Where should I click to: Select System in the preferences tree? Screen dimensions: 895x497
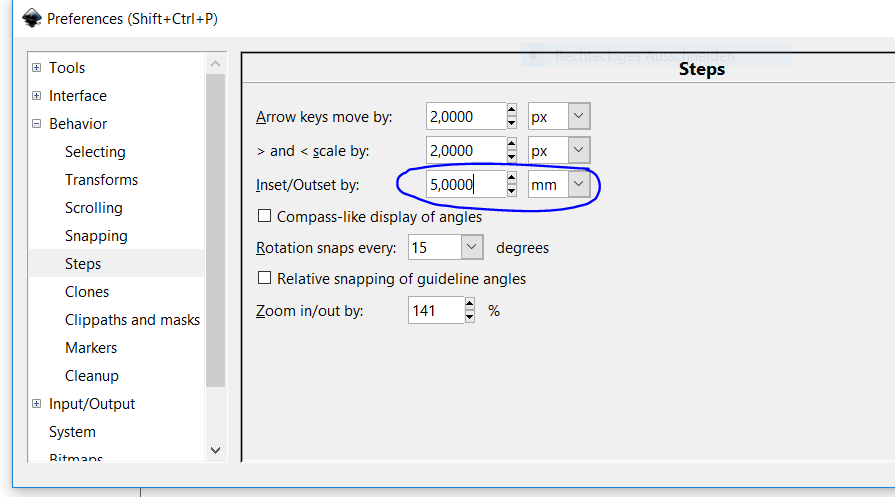[72, 431]
